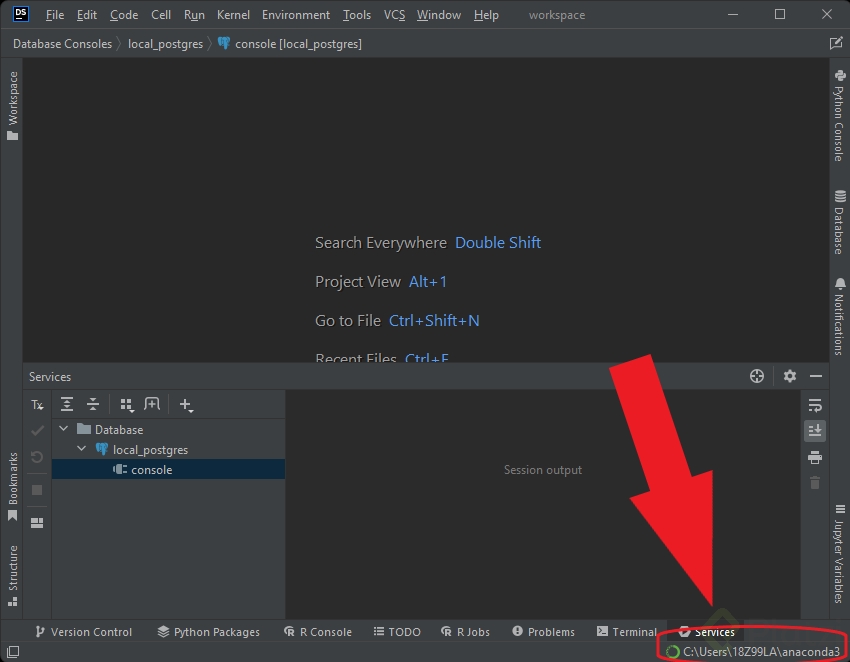Click the anaconda3 interpreter status widget

click(753, 651)
